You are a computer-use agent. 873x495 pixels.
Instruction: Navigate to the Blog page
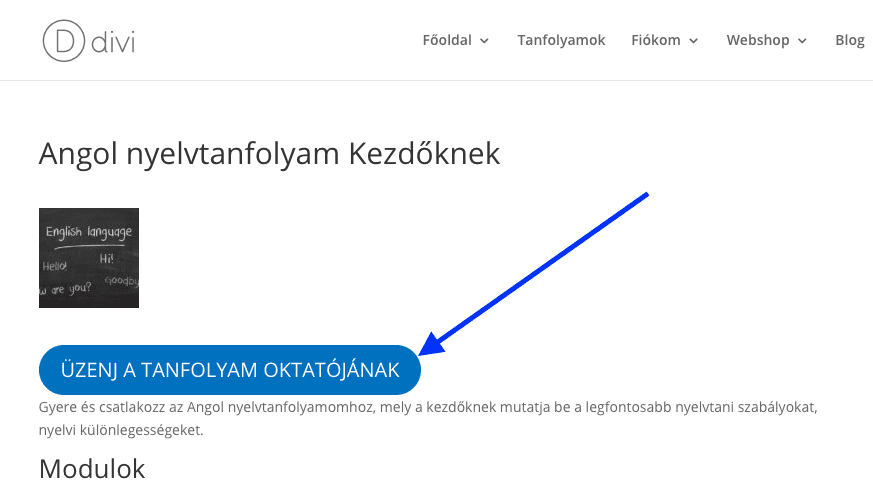tap(849, 40)
